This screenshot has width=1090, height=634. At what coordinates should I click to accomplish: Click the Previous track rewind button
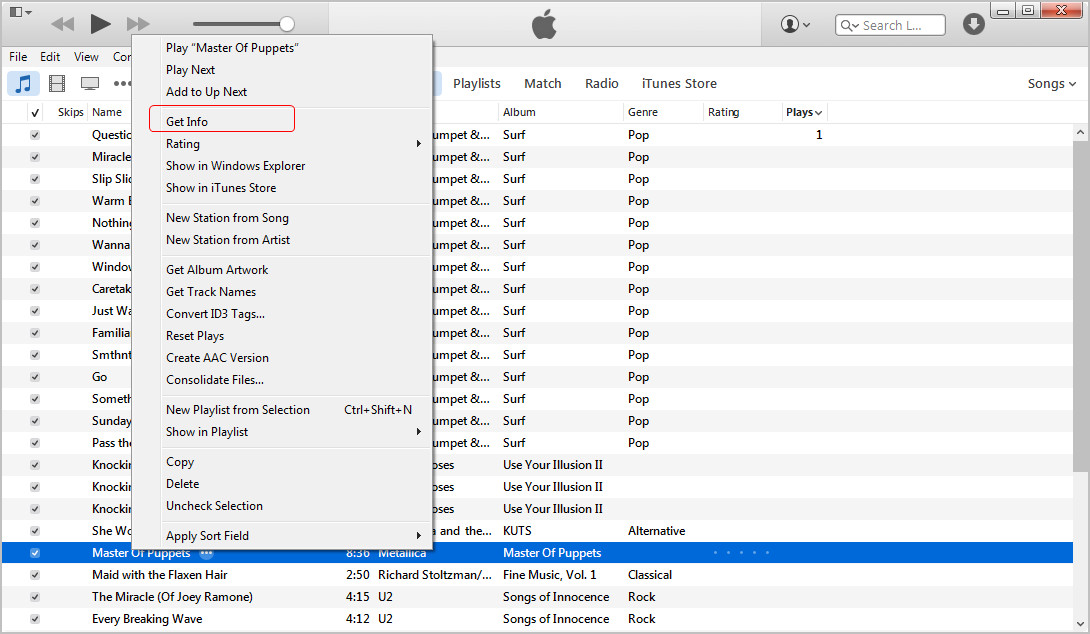tap(63, 24)
